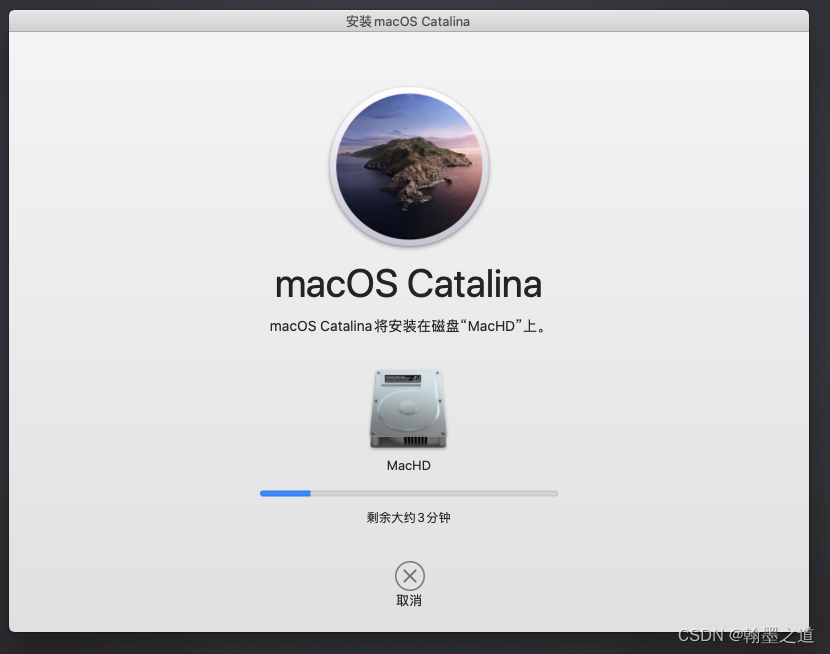This screenshot has width=830, height=654.
Task: Click the 安装 macOS Catalina window title
Action: pos(408,22)
